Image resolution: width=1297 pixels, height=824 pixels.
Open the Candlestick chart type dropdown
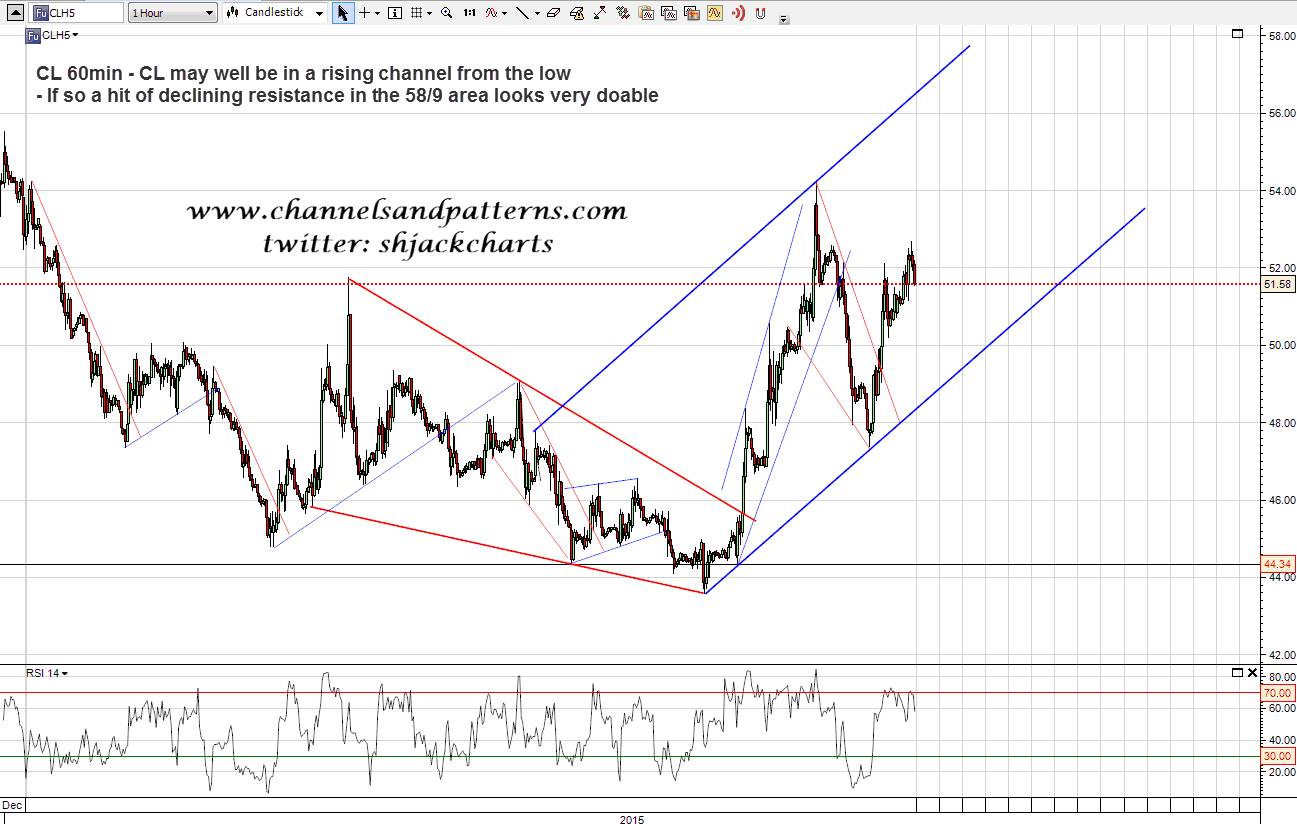(x=274, y=13)
